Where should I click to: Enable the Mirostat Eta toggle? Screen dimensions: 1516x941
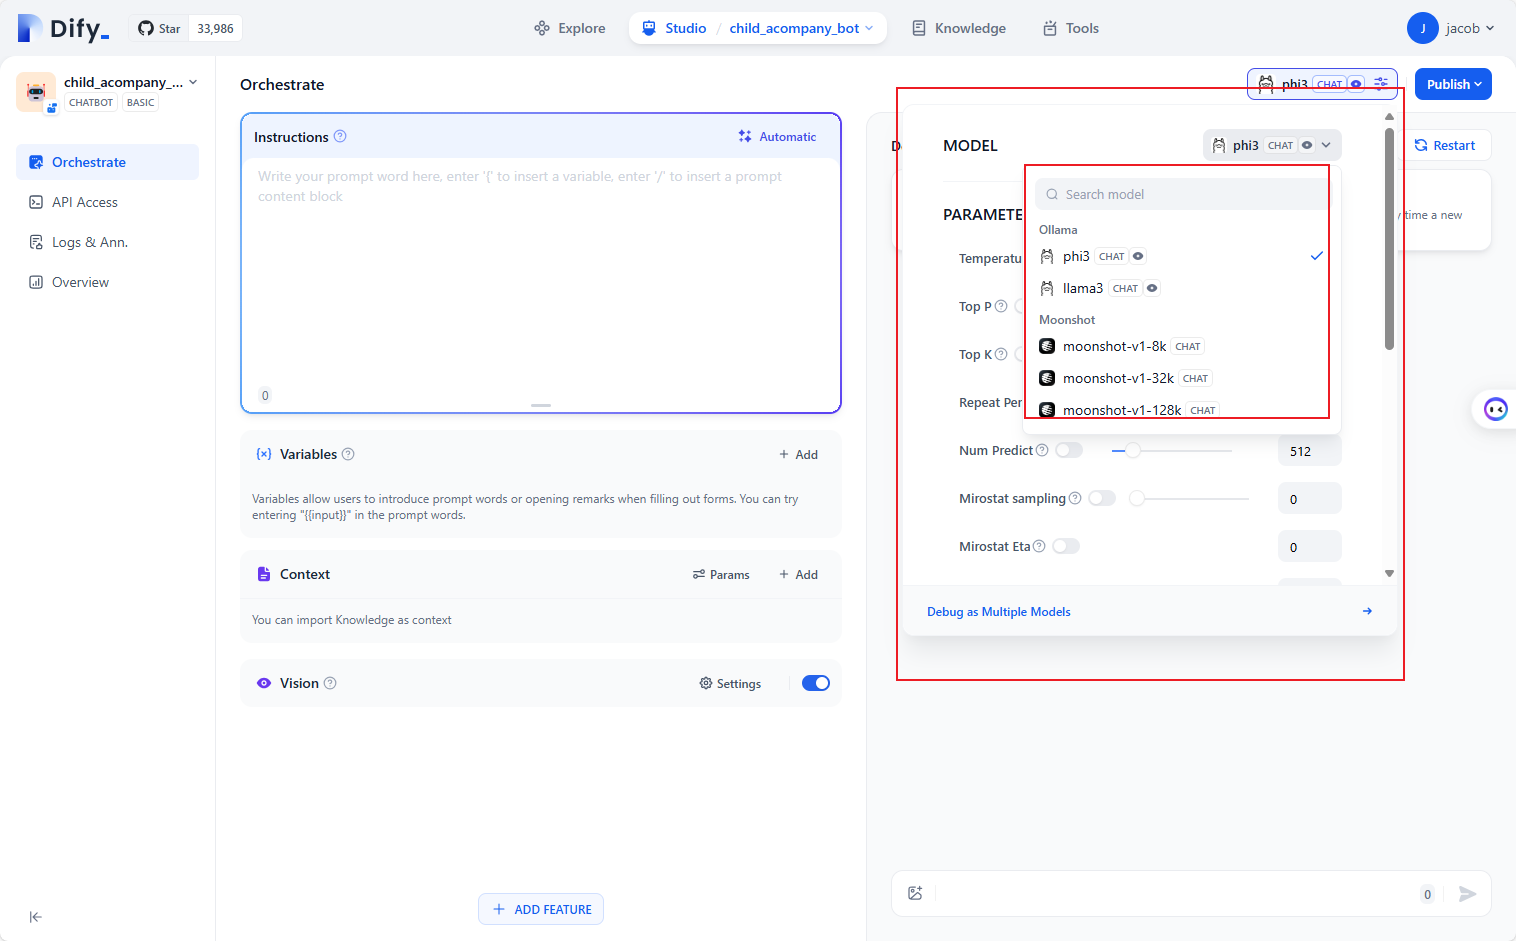point(1066,546)
